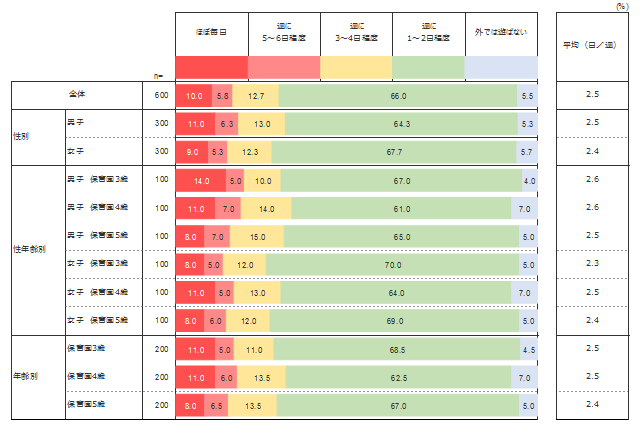
Task: Click the green '週に1〜2日程度' legend swatch
Action: pyautogui.click(x=429, y=66)
